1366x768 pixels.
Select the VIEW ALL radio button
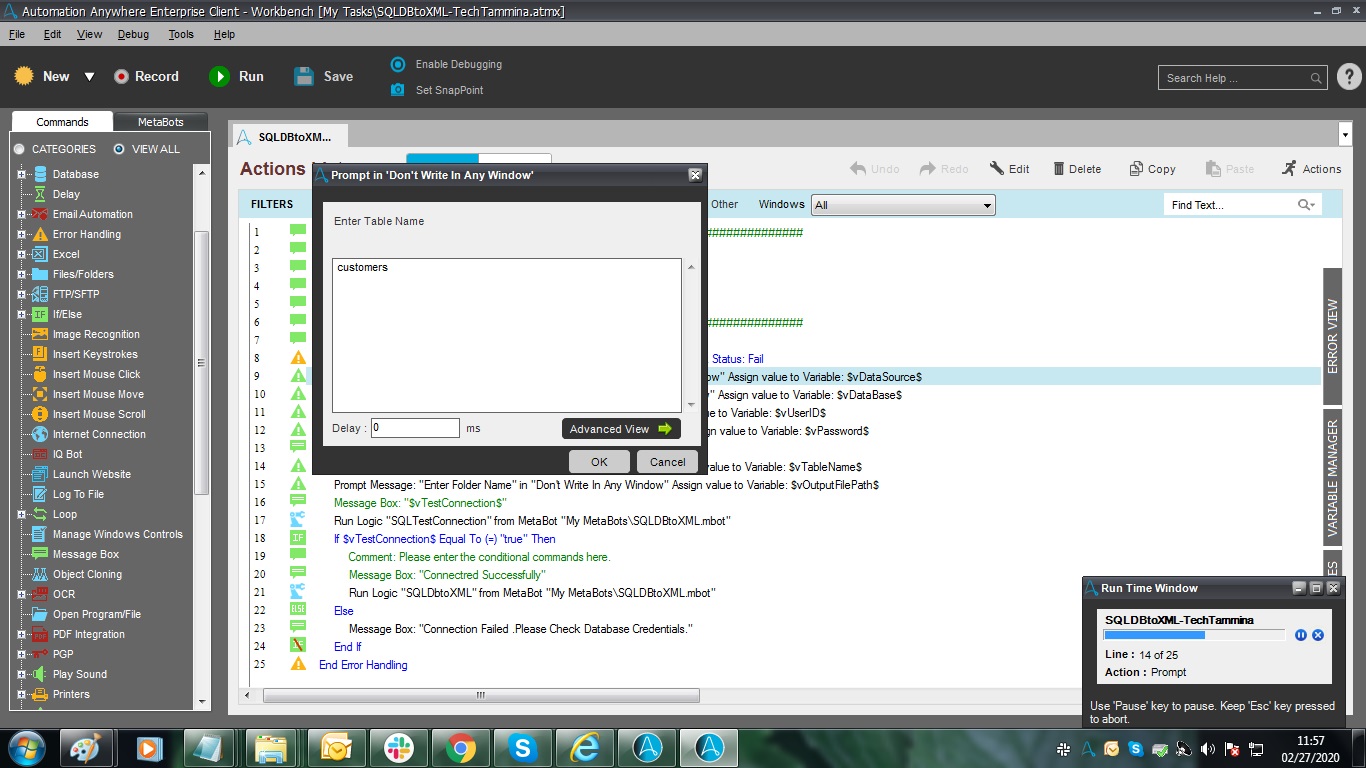[119, 149]
